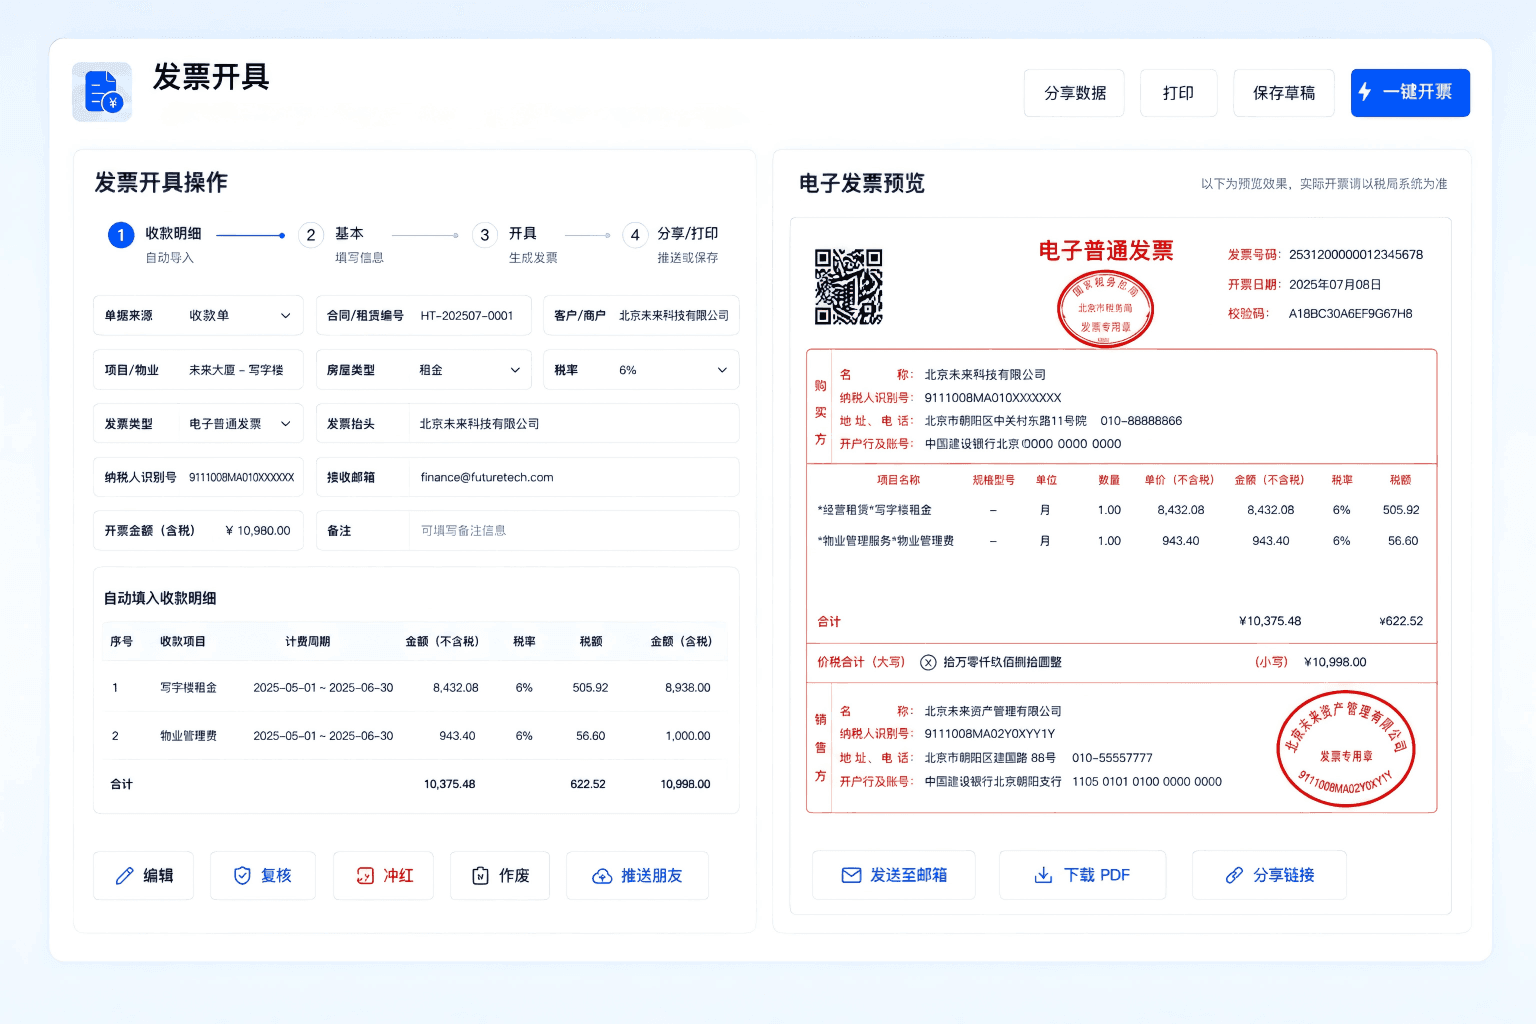Click the 发票抬头 input field
This screenshot has height=1024, width=1536.
527,424
